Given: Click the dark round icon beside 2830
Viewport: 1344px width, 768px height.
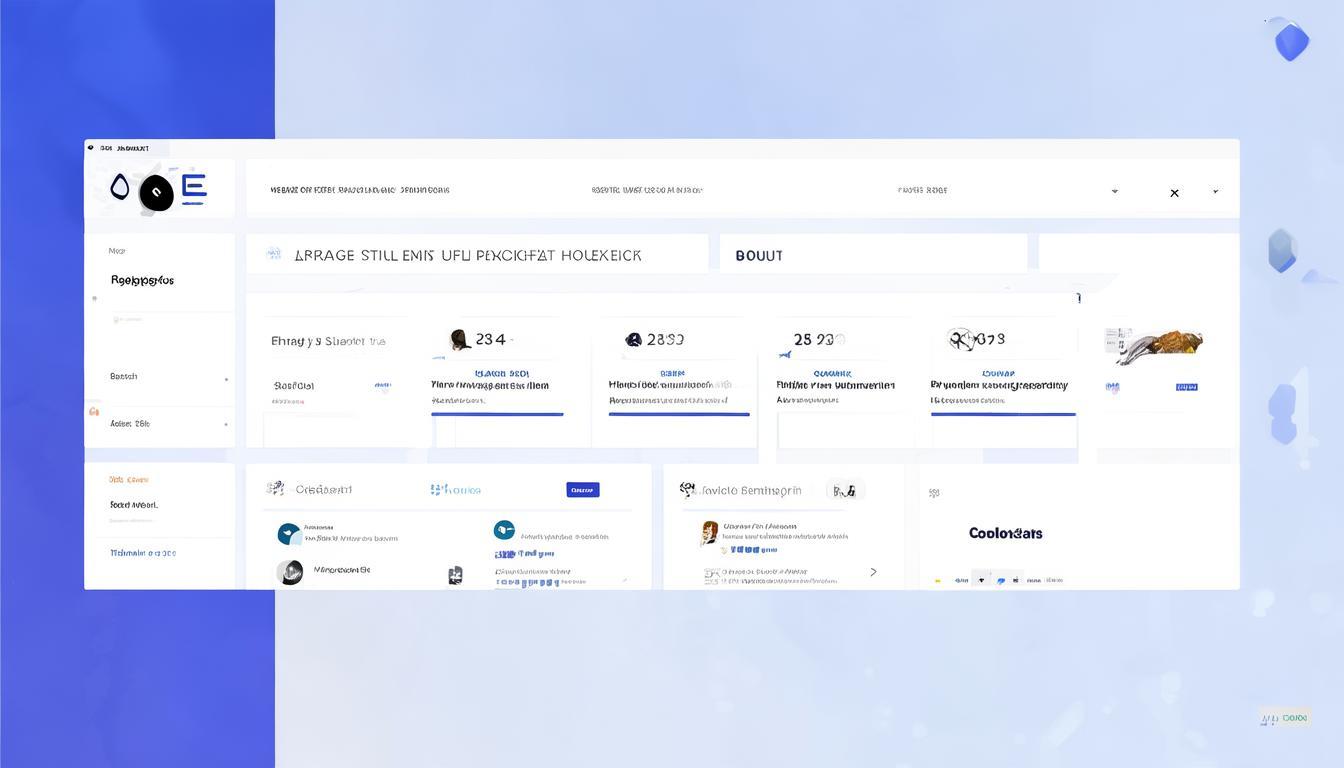Looking at the screenshot, I should click(x=633, y=340).
